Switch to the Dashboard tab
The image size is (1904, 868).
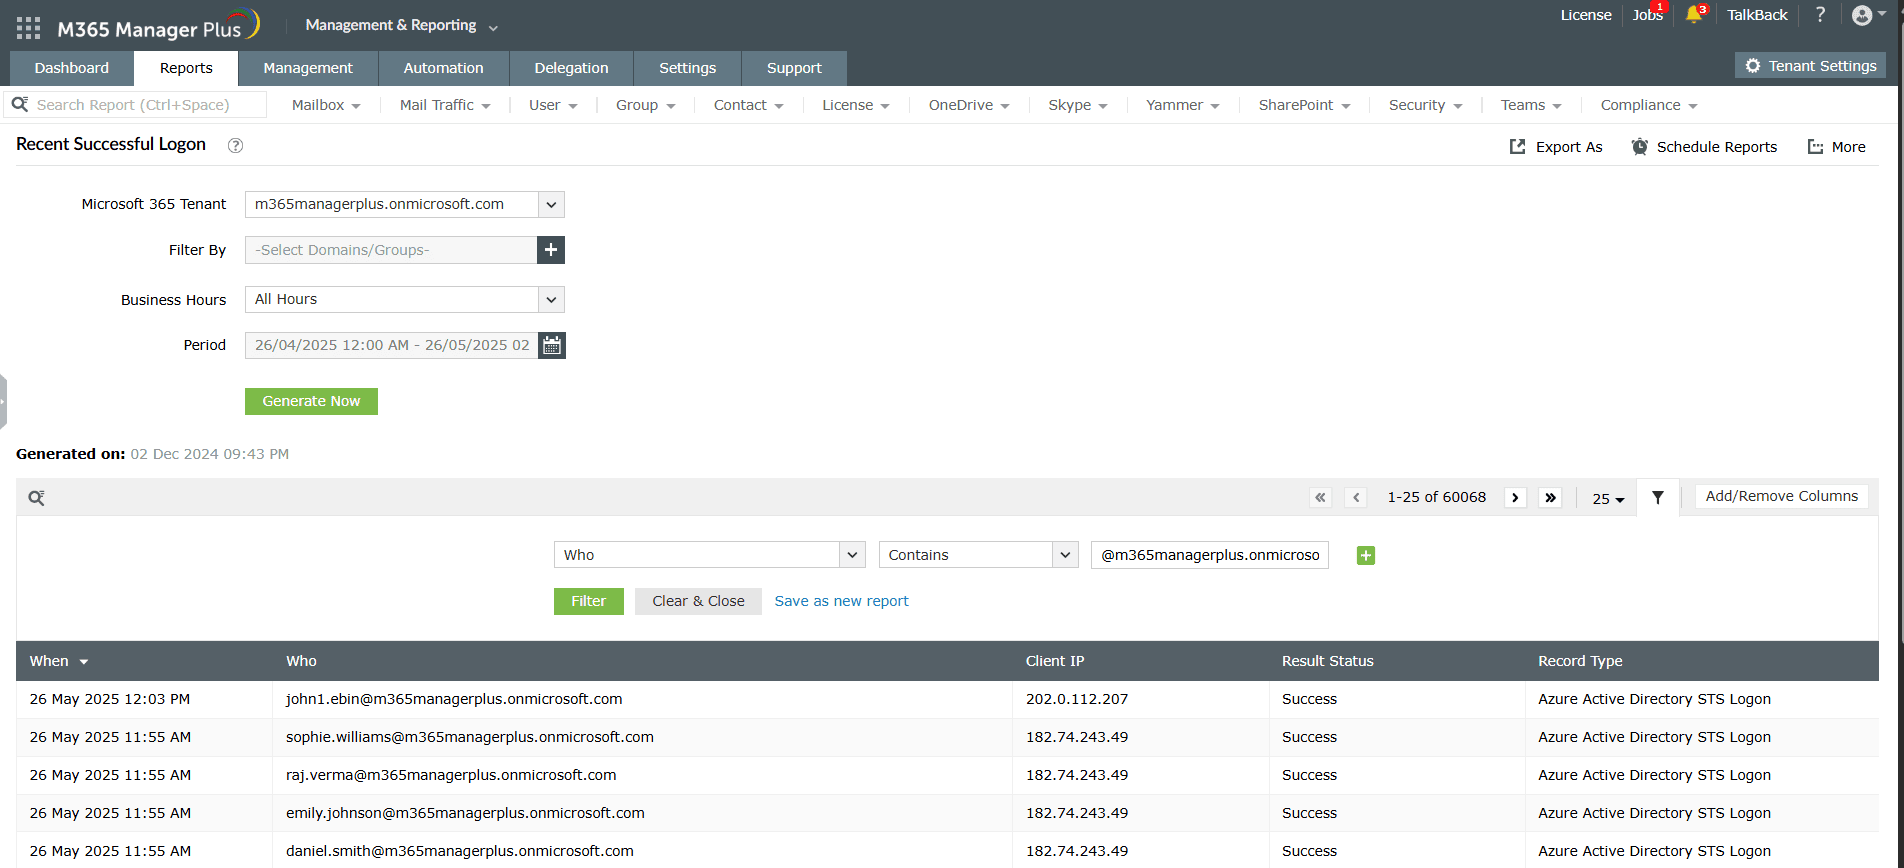(x=72, y=68)
